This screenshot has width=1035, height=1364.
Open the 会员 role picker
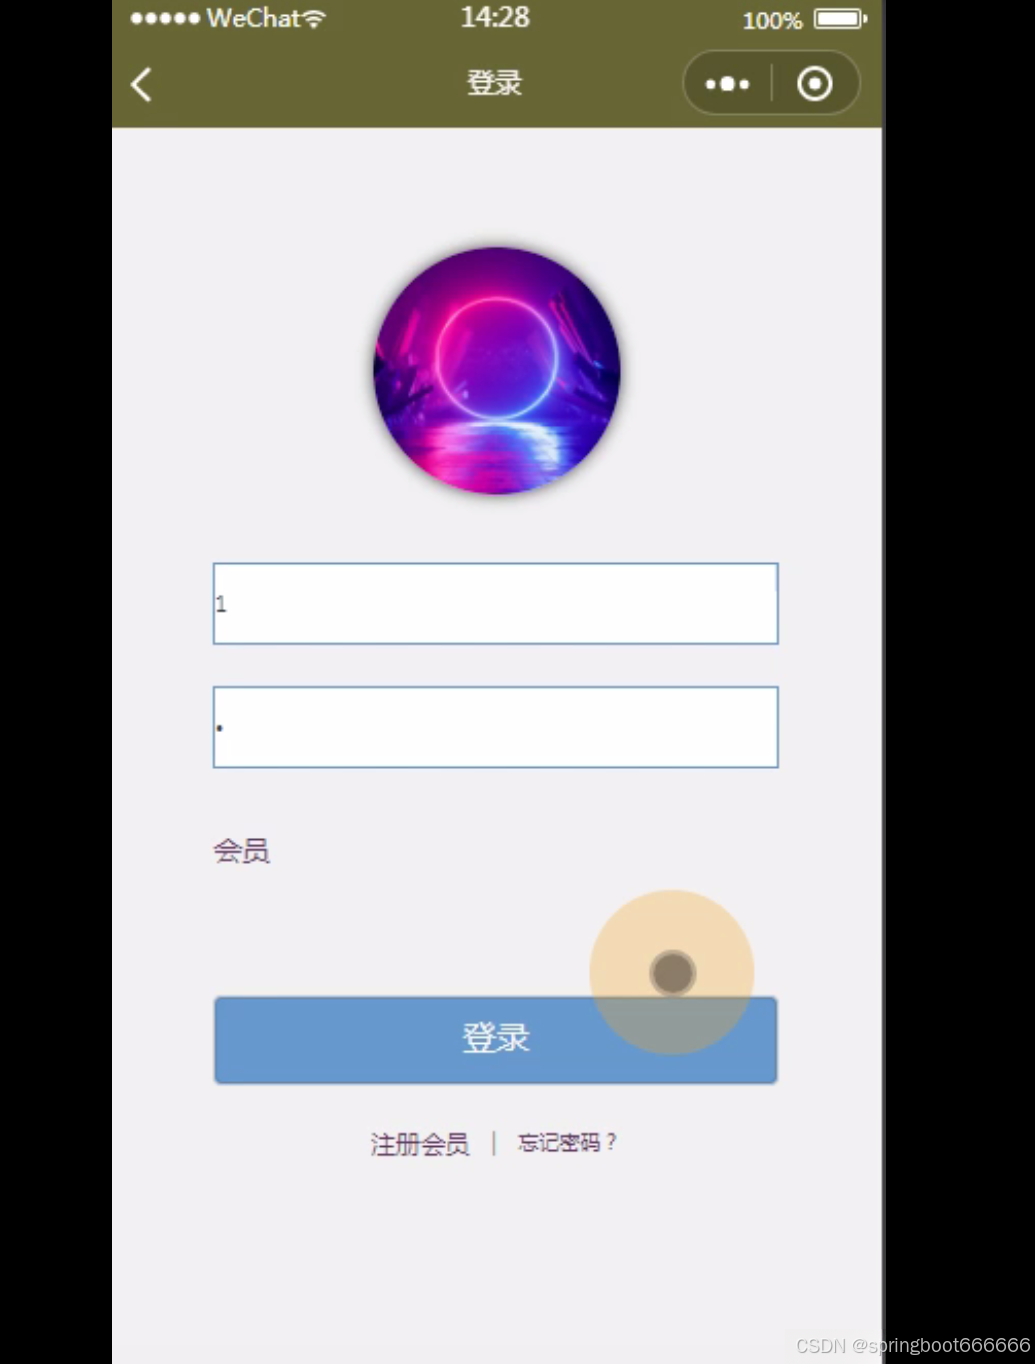coord(242,851)
